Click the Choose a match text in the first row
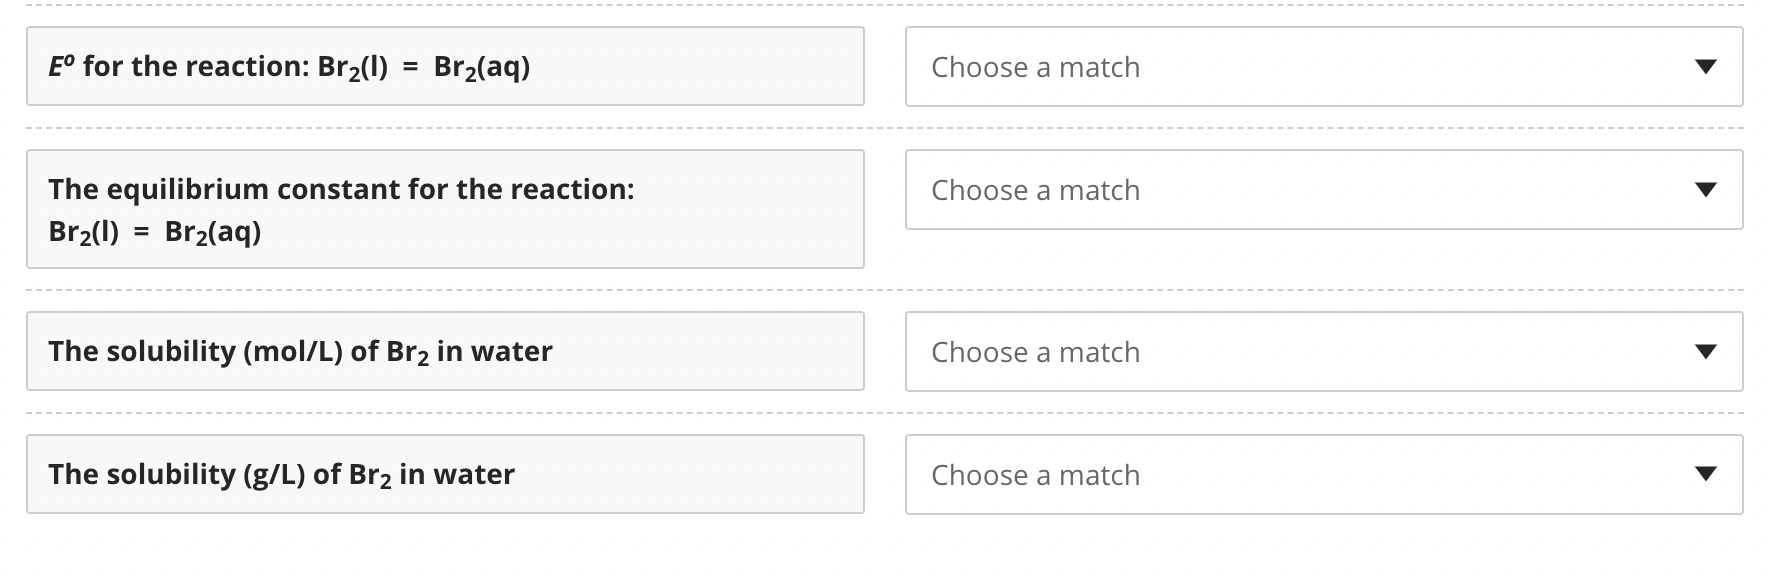This screenshot has height=576, width=1782. tap(1034, 66)
